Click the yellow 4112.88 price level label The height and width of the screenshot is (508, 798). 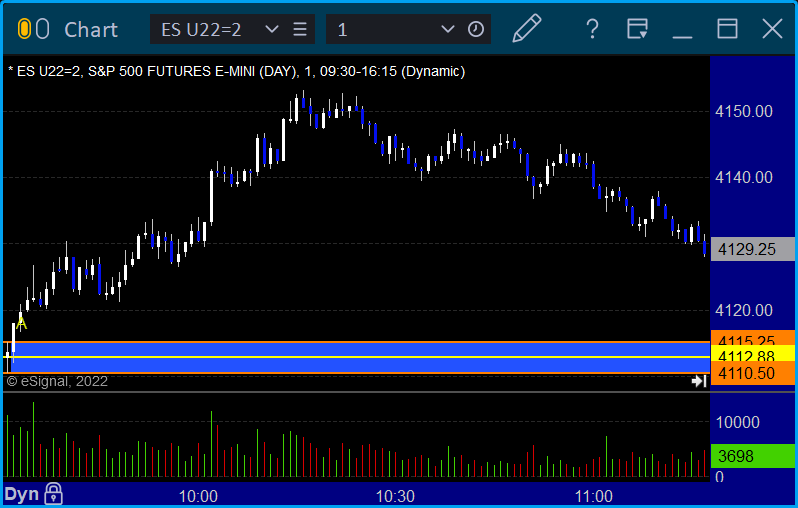coord(752,356)
